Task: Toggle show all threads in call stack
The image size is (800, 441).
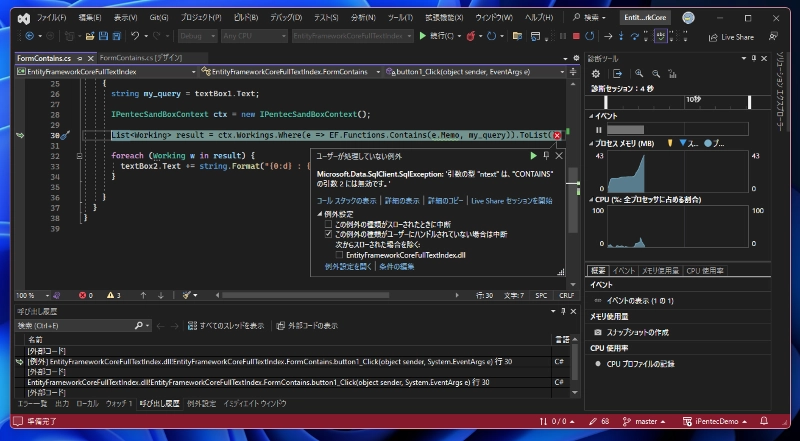Action: click(x=226, y=326)
